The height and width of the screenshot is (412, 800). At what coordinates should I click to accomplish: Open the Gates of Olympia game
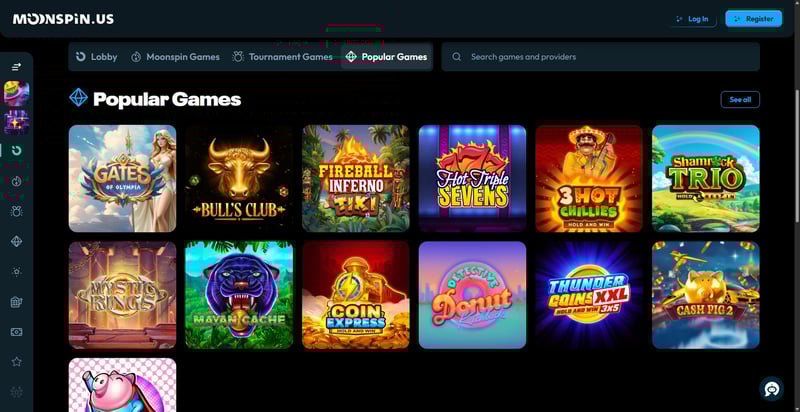click(x=122, y=178)
